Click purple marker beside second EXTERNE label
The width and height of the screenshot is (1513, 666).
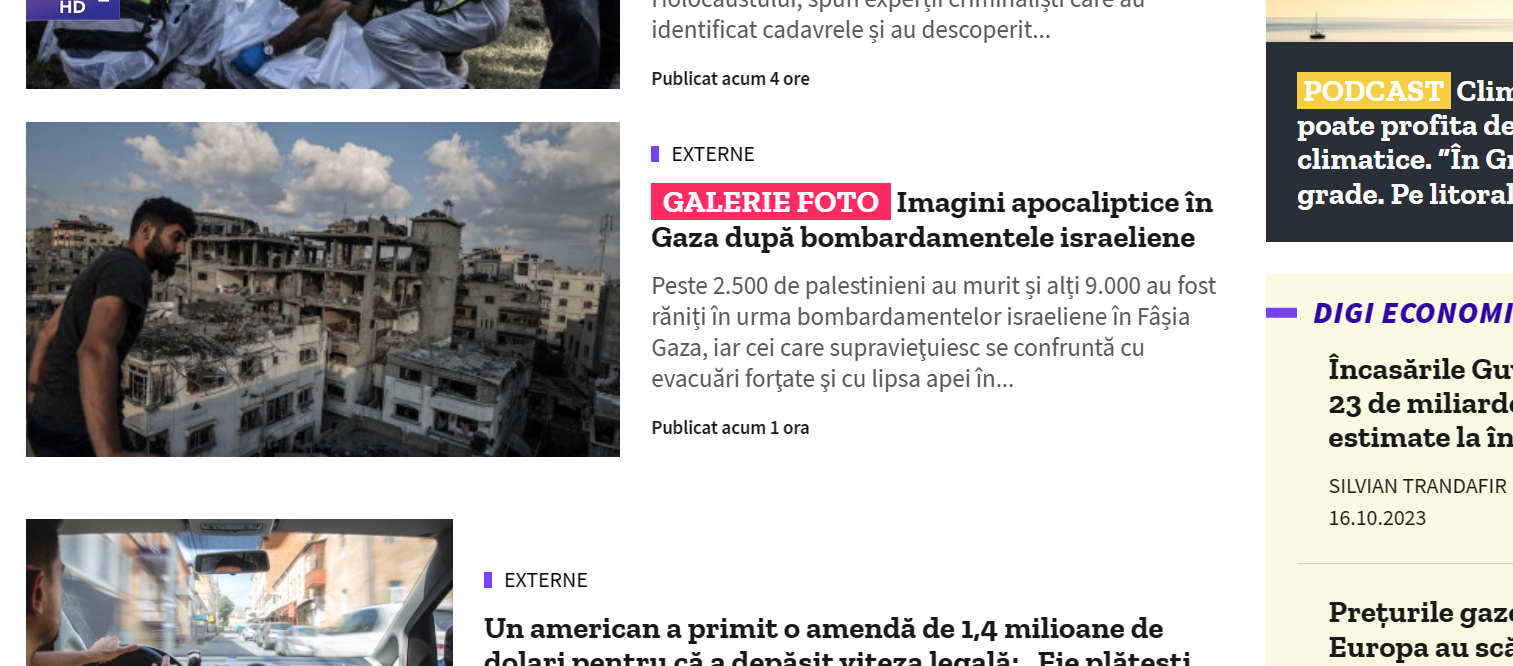488,580
